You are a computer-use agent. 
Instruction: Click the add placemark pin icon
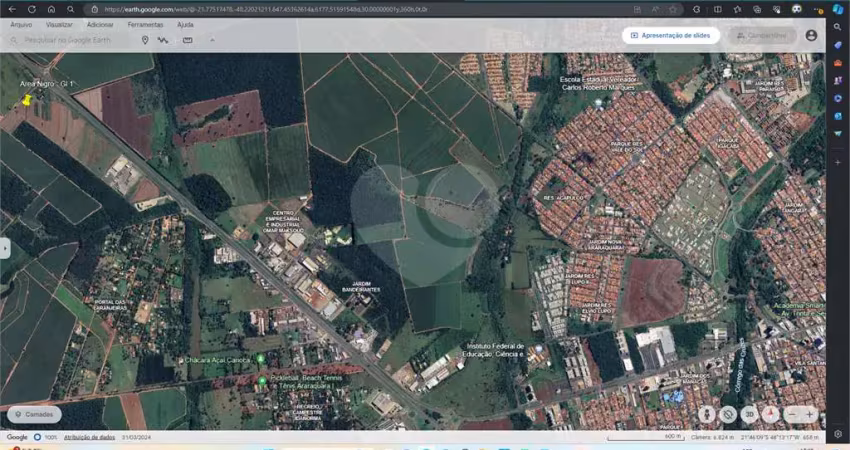coord(145,40)
